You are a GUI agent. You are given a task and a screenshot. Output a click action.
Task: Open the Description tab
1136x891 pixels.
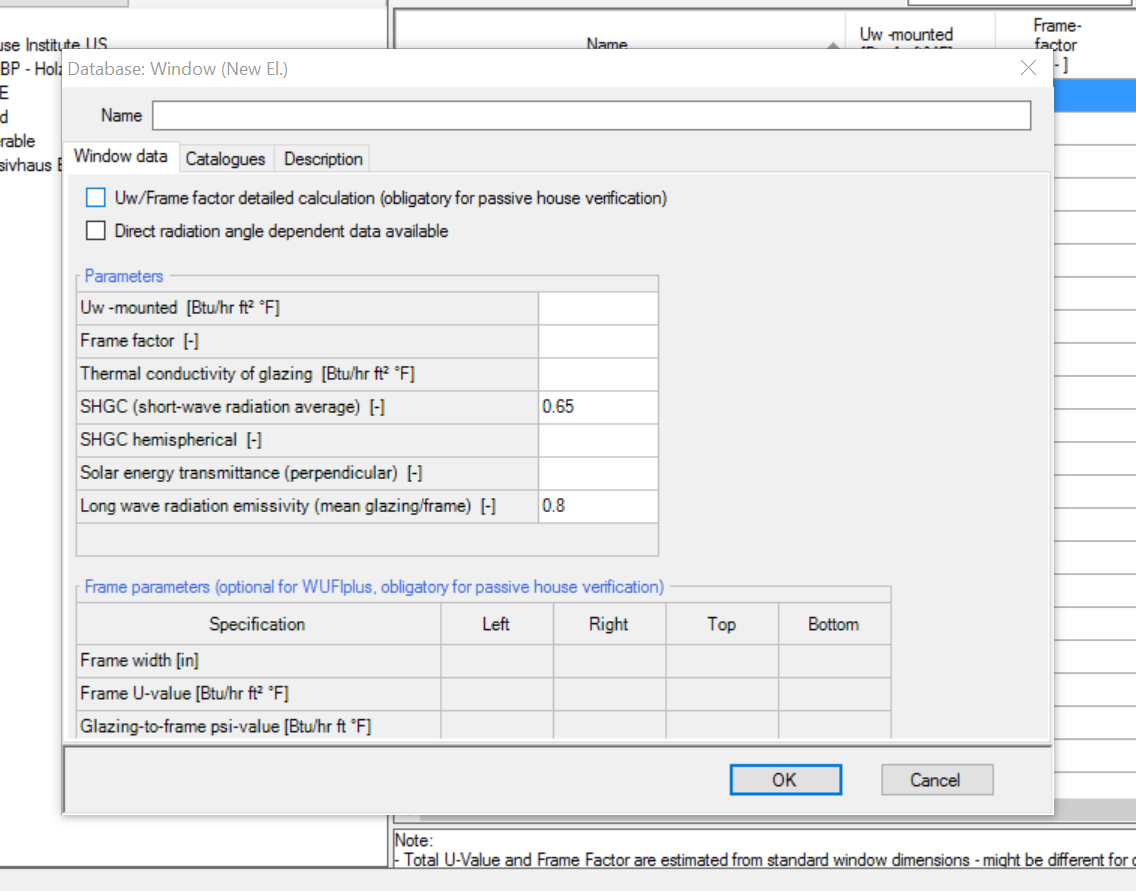click(x=322, y=158)
